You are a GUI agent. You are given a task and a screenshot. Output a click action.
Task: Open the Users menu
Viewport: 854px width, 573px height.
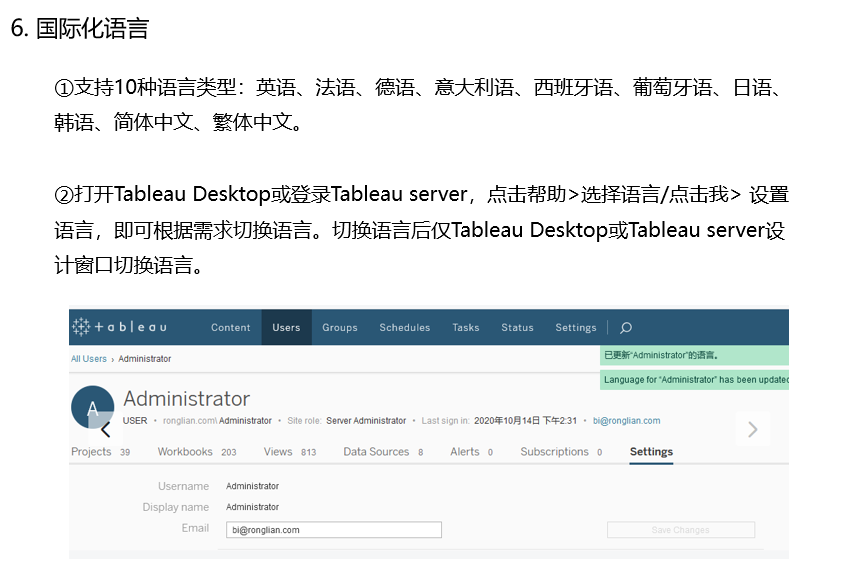286,327
